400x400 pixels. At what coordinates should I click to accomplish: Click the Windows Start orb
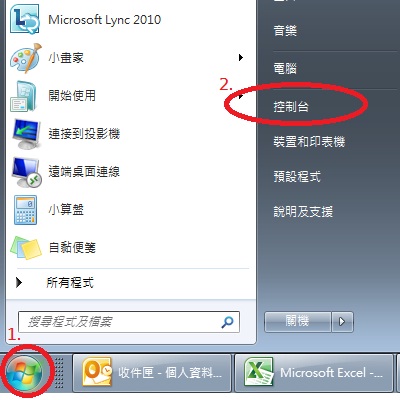[x=24, y=373]
